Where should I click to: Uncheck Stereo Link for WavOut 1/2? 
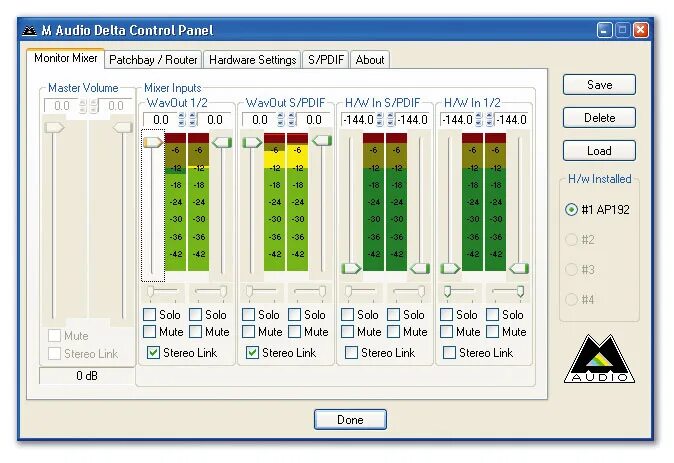coord(153,353)
